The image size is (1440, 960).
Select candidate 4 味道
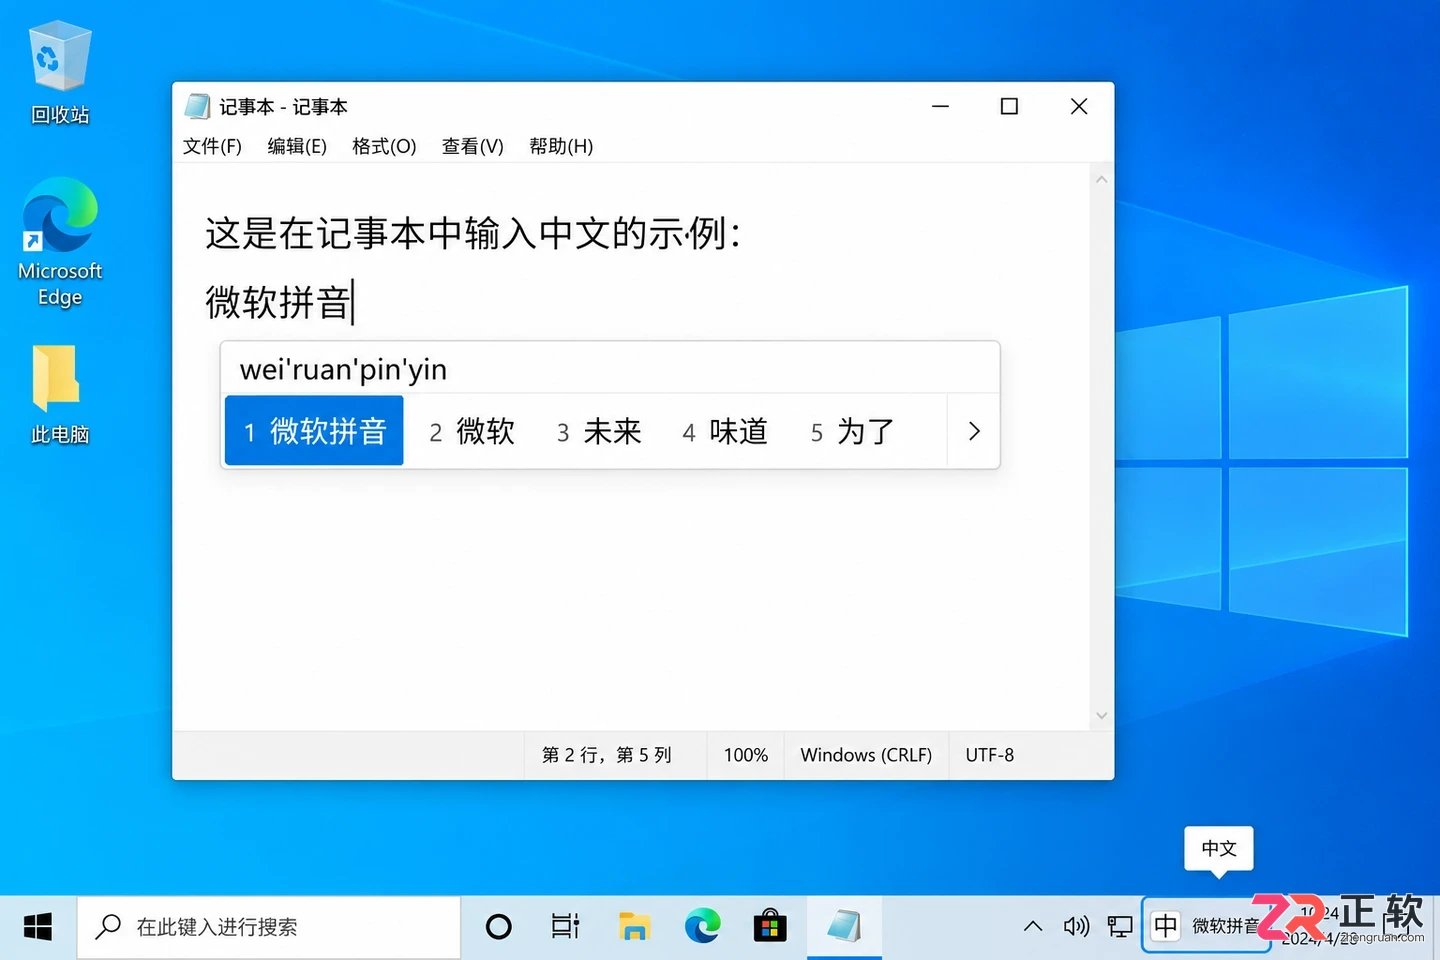point(725,431)
